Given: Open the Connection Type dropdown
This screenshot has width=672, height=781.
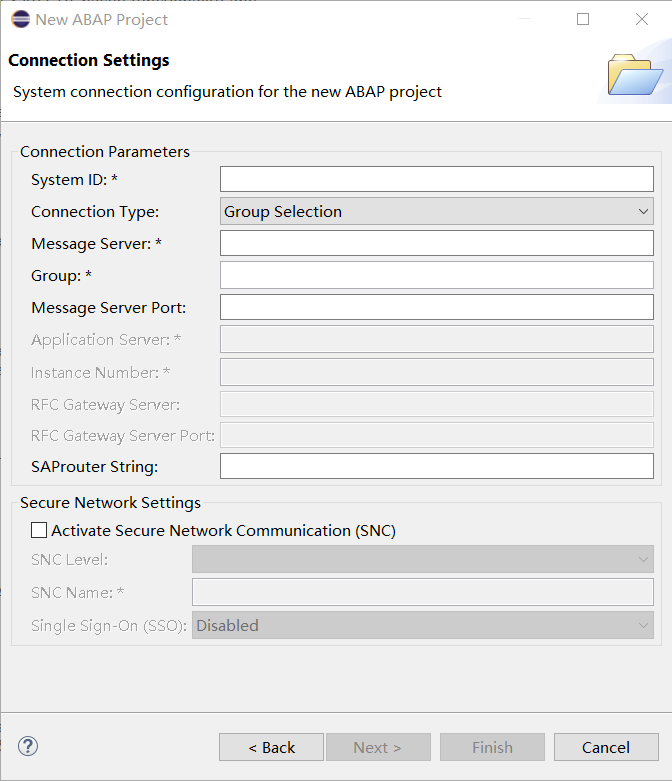Looking at the screenshot, I should pos(436,211).
